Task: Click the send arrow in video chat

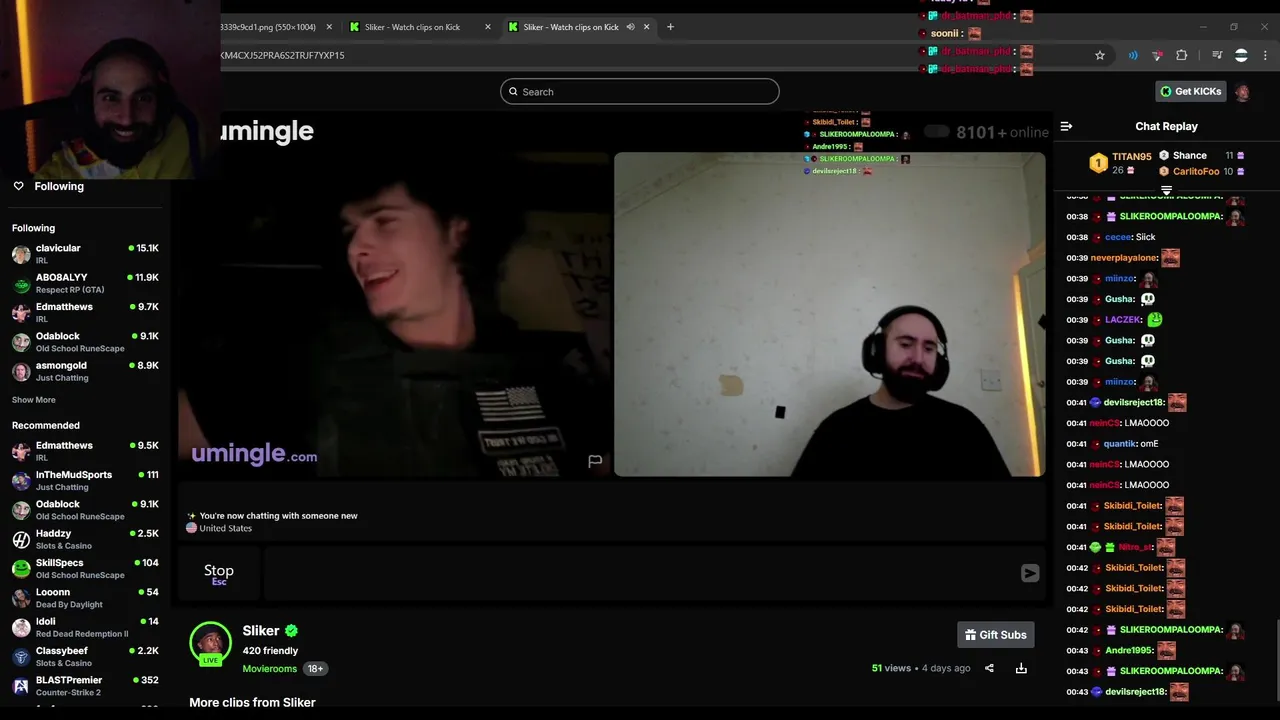Action: (x=1030, y=573)
